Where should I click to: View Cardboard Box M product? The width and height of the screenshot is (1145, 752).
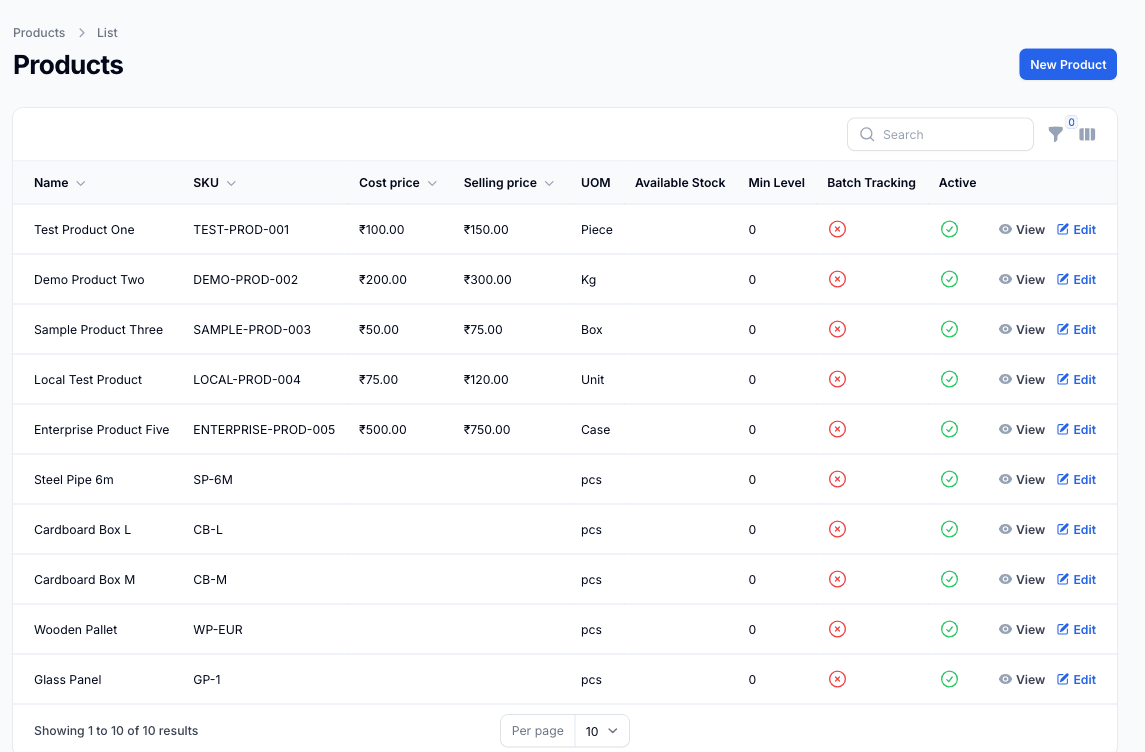coord(1022,580)
